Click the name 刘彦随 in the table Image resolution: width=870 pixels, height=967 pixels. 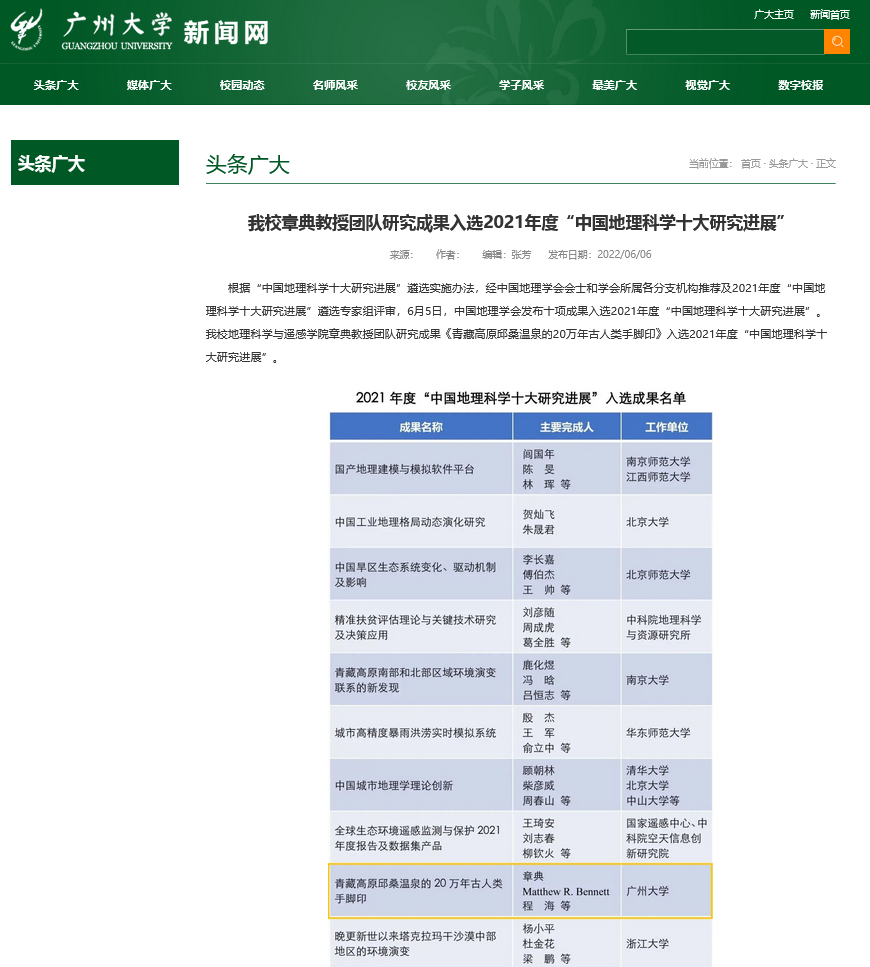(x=538, y=612)
